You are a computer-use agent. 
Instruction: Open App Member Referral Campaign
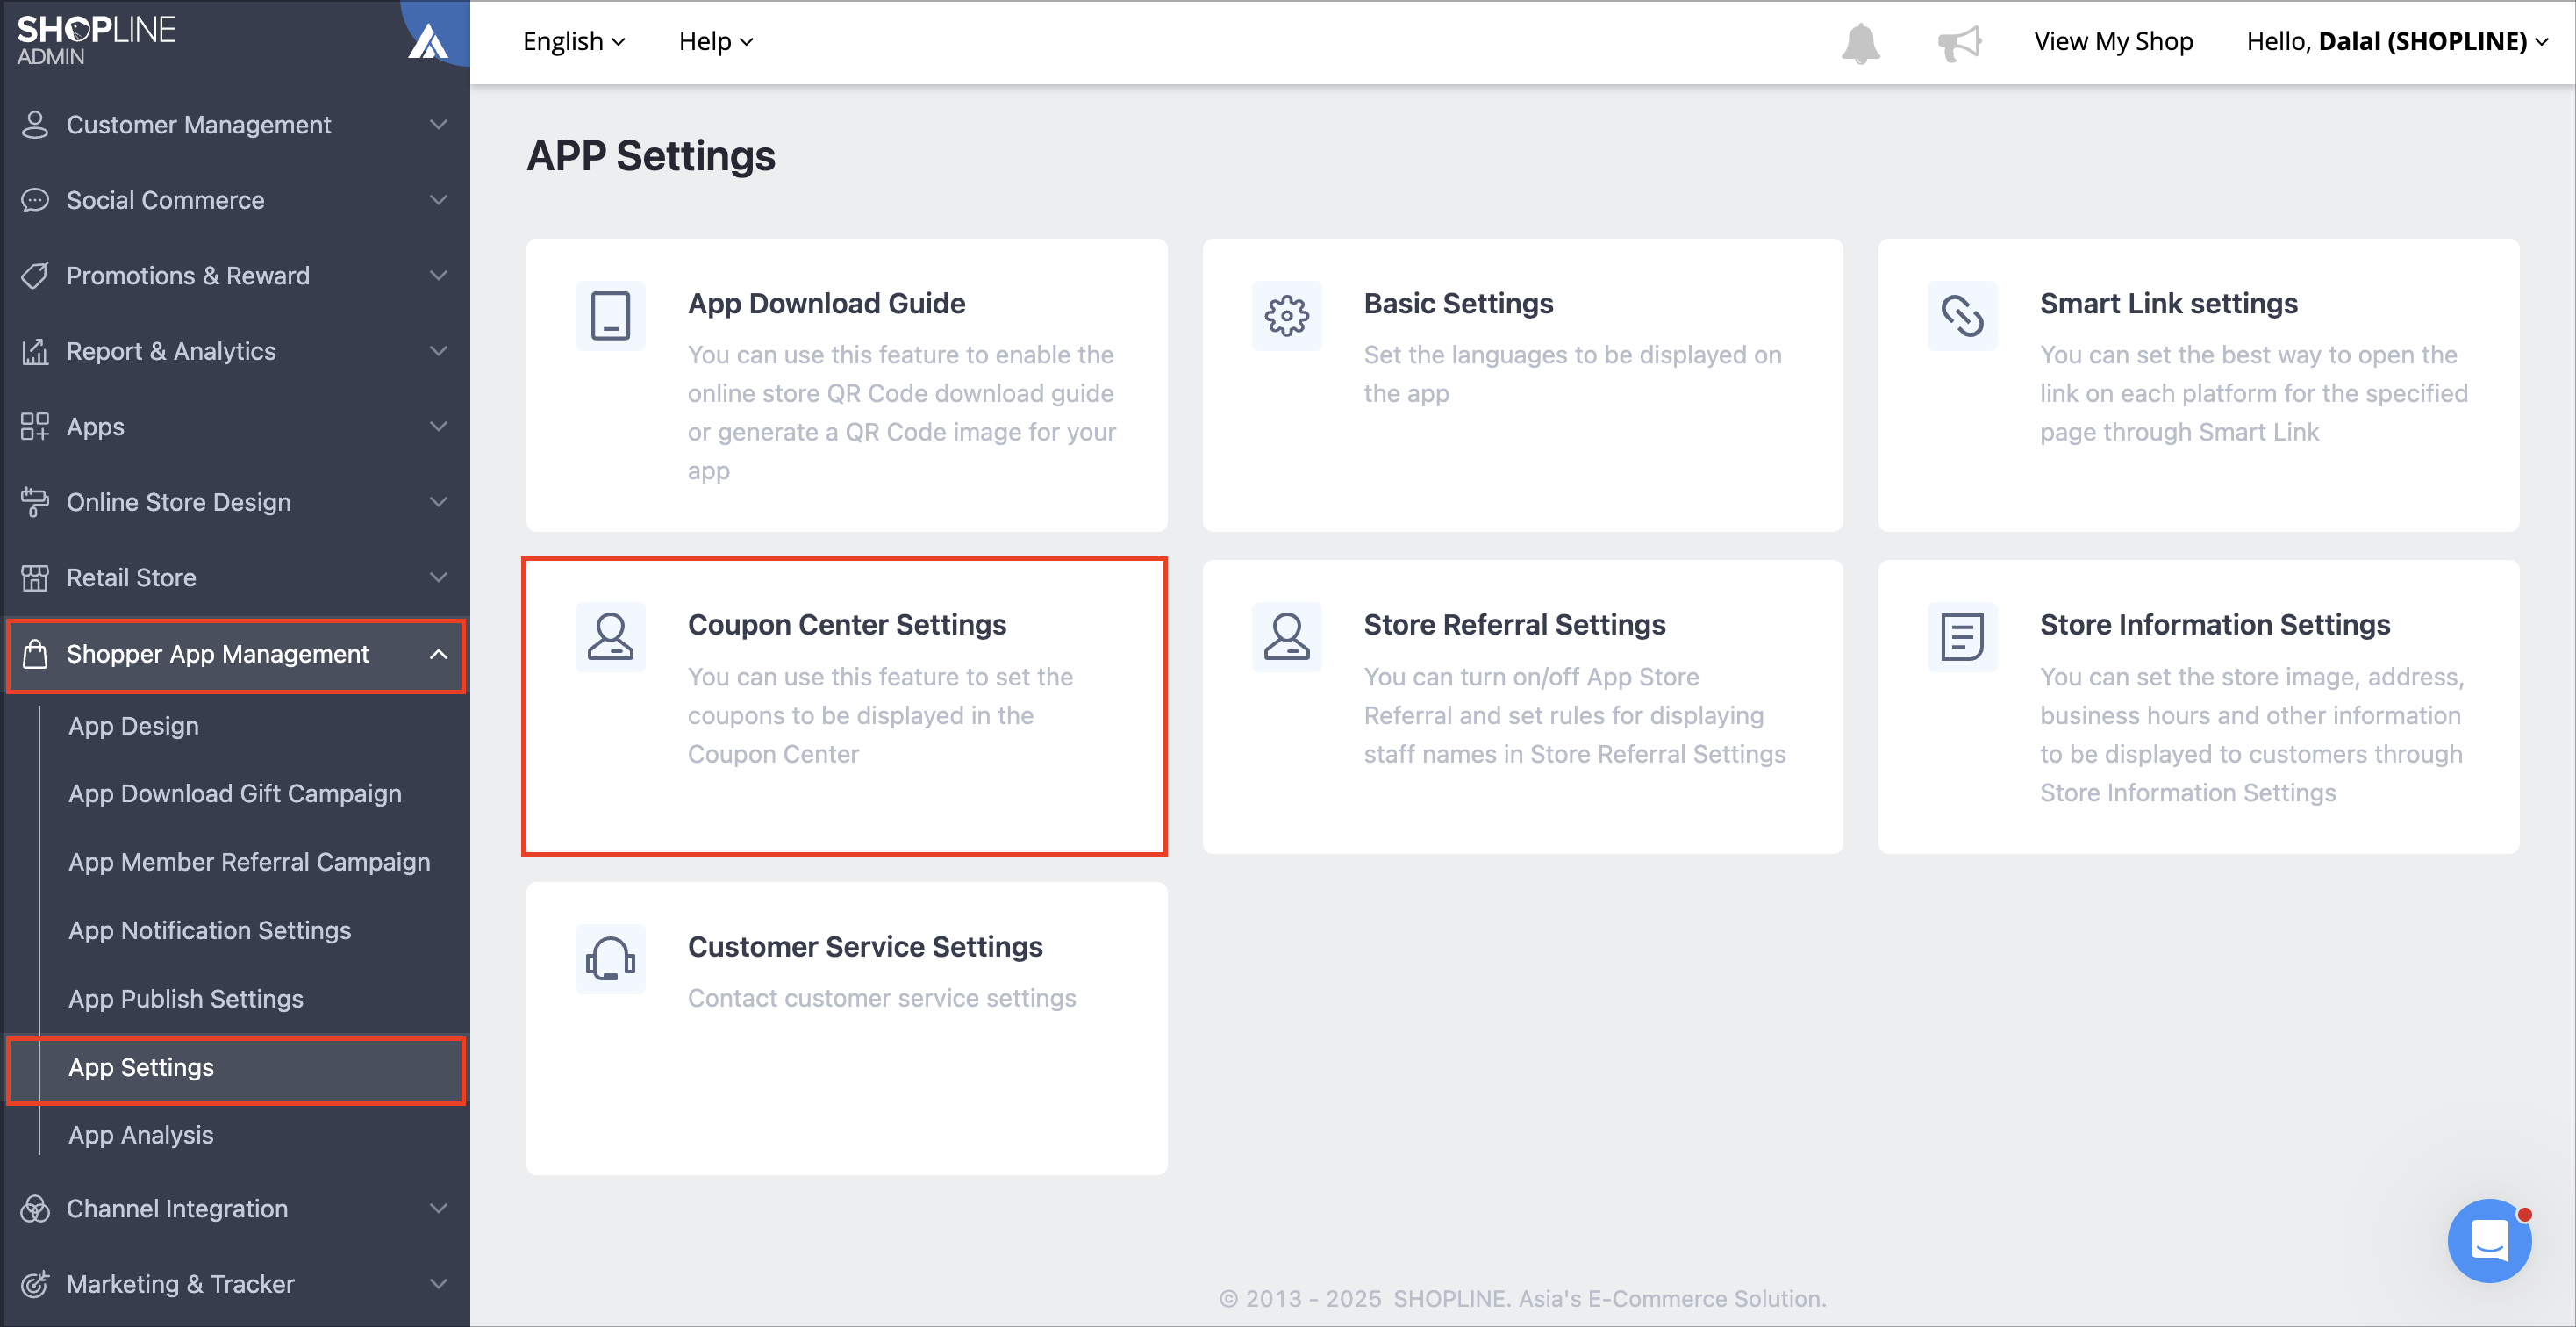pyautogui.click(x=249, y=862)
